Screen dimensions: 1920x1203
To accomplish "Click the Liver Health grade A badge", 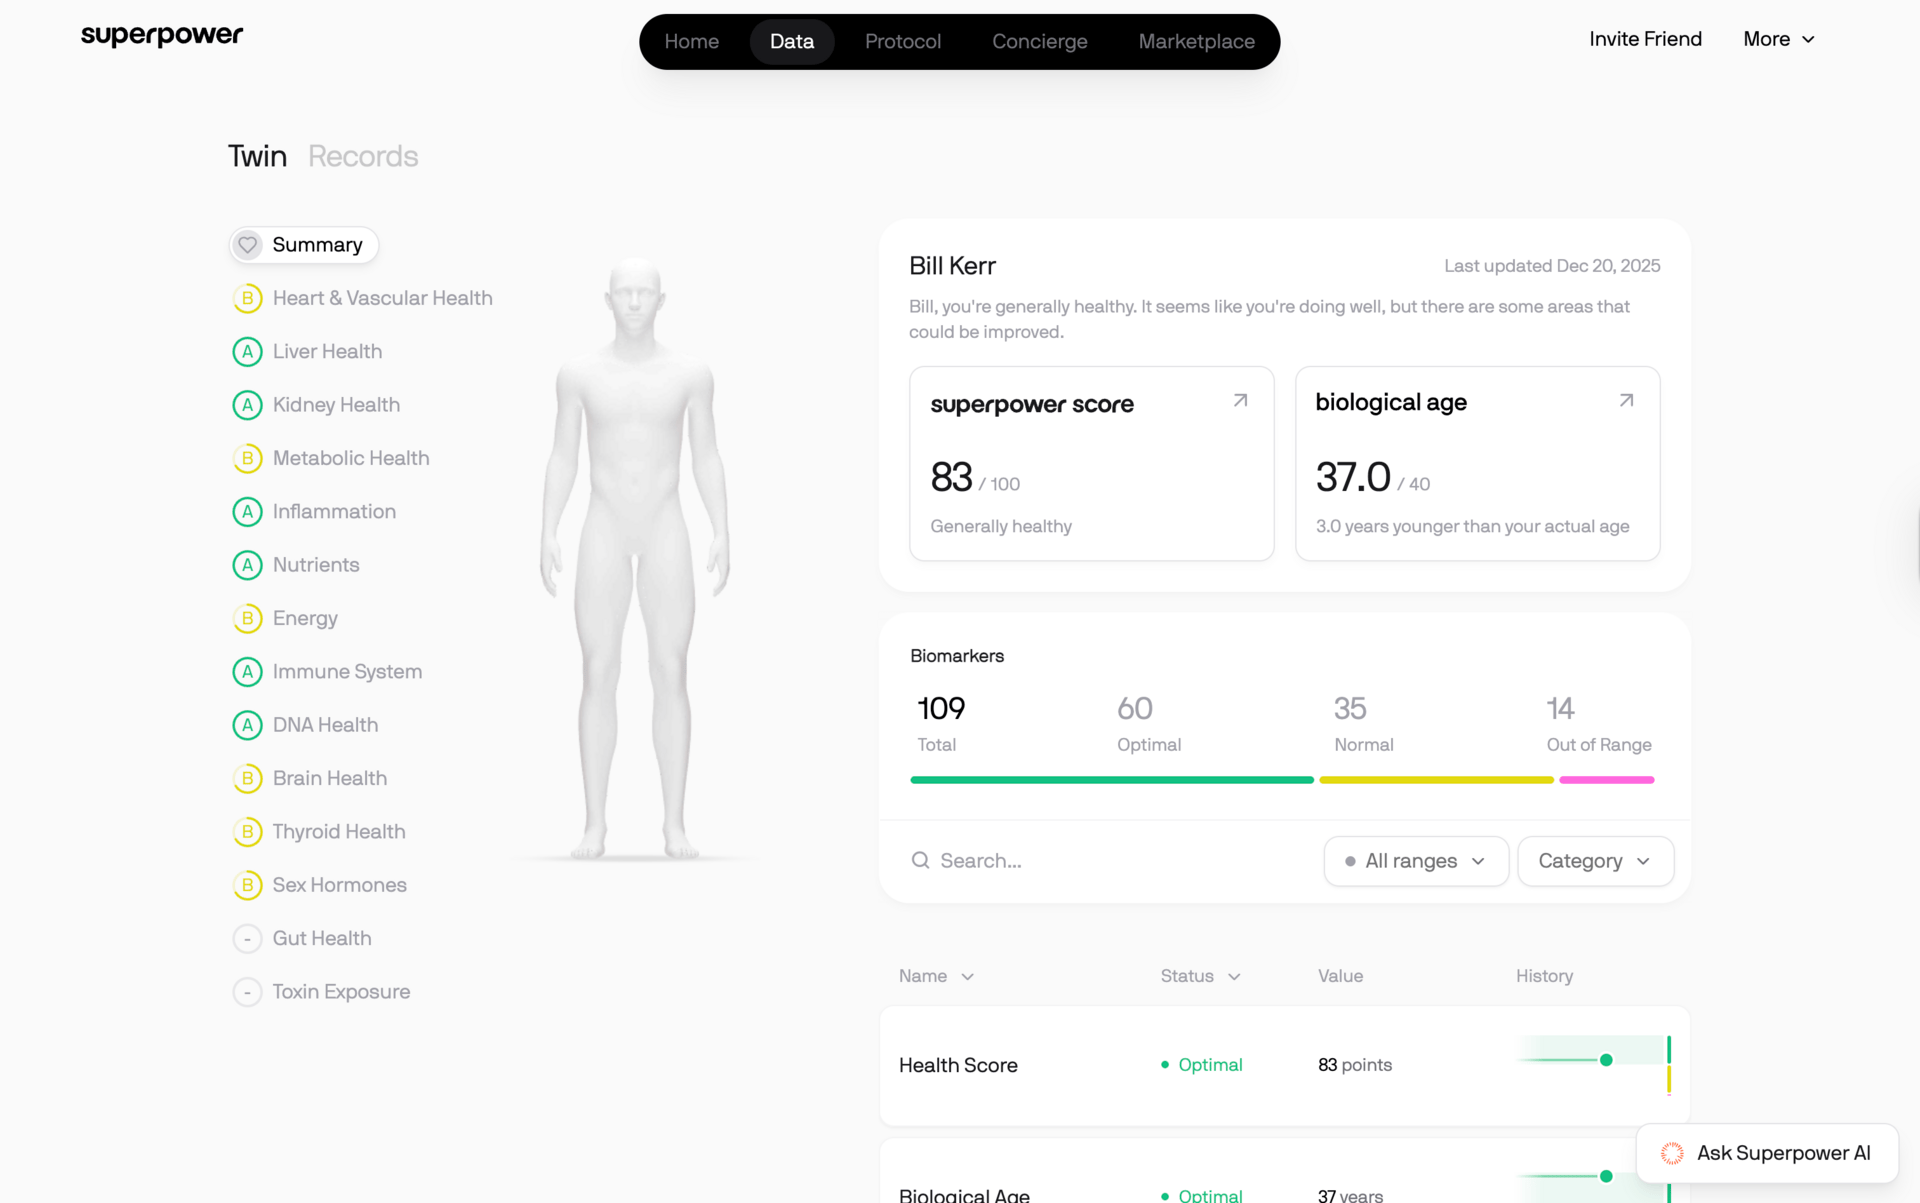I will point(248,352).
